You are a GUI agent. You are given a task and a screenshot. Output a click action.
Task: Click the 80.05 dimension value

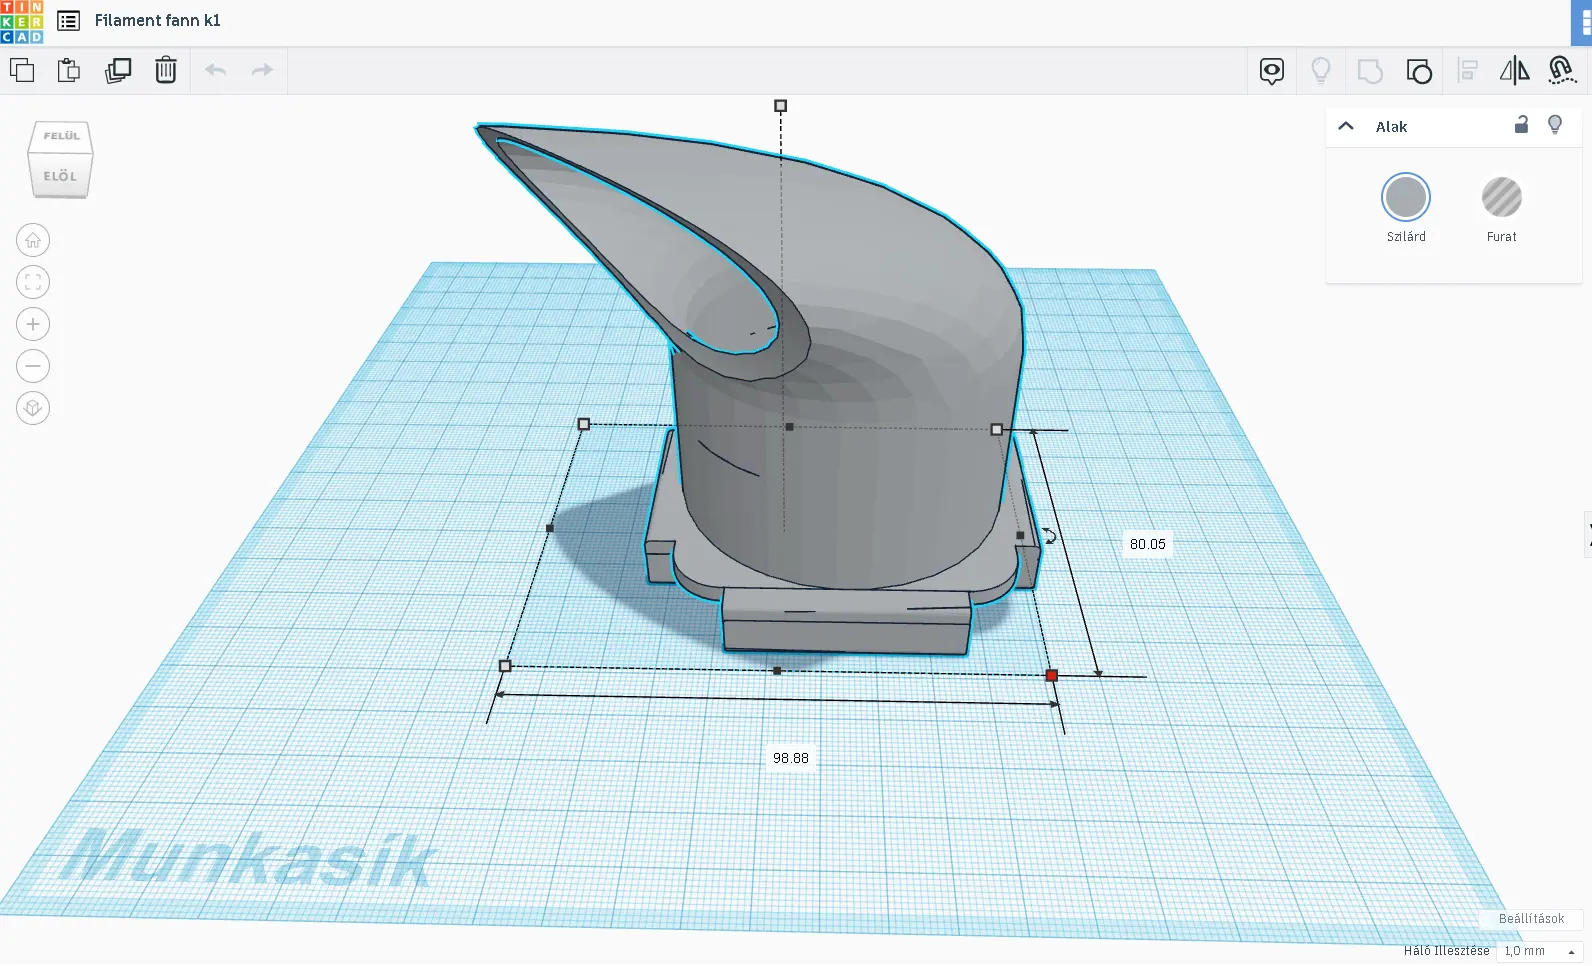1148,544
